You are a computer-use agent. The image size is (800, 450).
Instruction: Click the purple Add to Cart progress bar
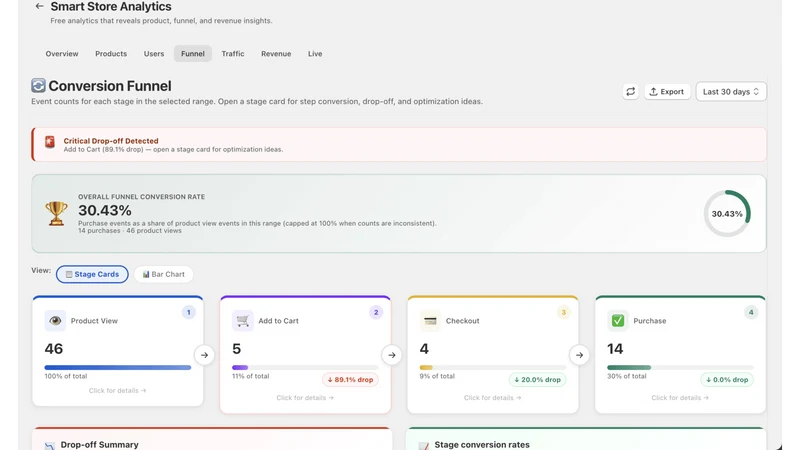[240, 367]
